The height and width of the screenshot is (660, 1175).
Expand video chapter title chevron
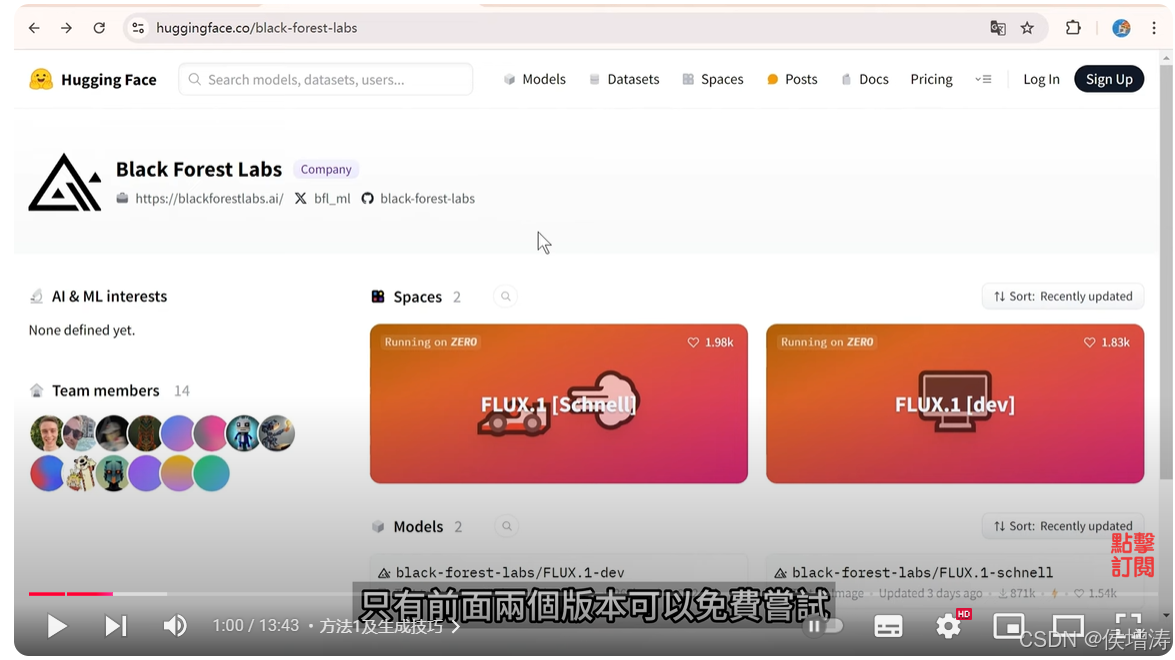tap(456, 626)
